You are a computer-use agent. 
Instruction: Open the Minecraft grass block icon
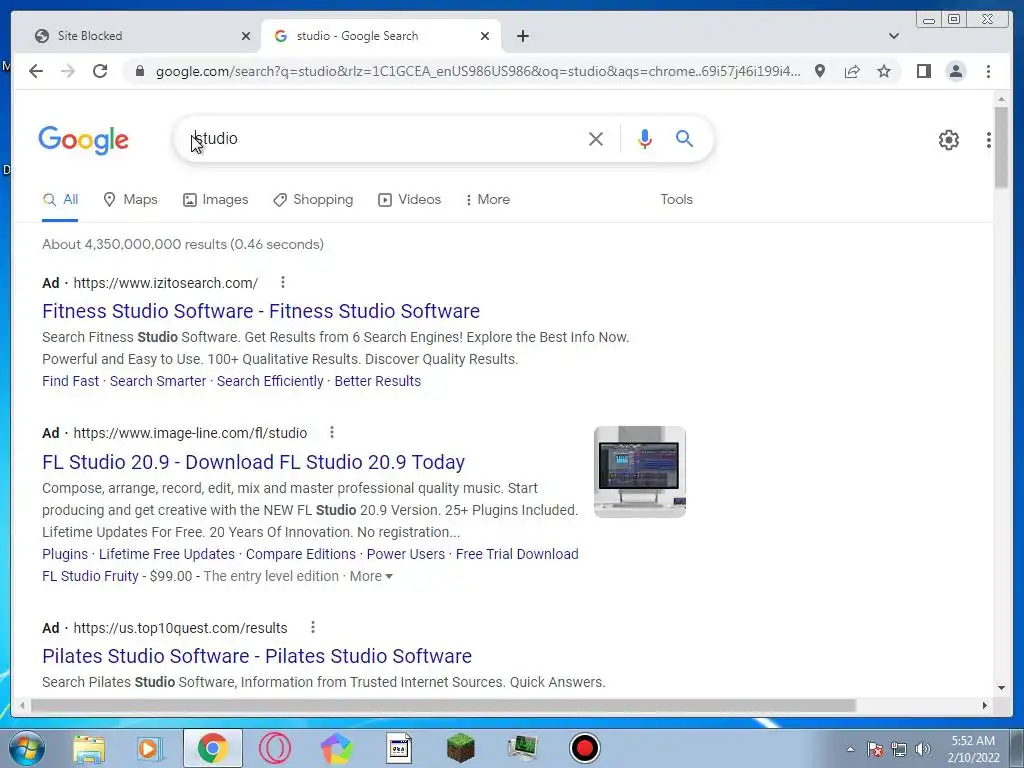click(x=460, y=748)
